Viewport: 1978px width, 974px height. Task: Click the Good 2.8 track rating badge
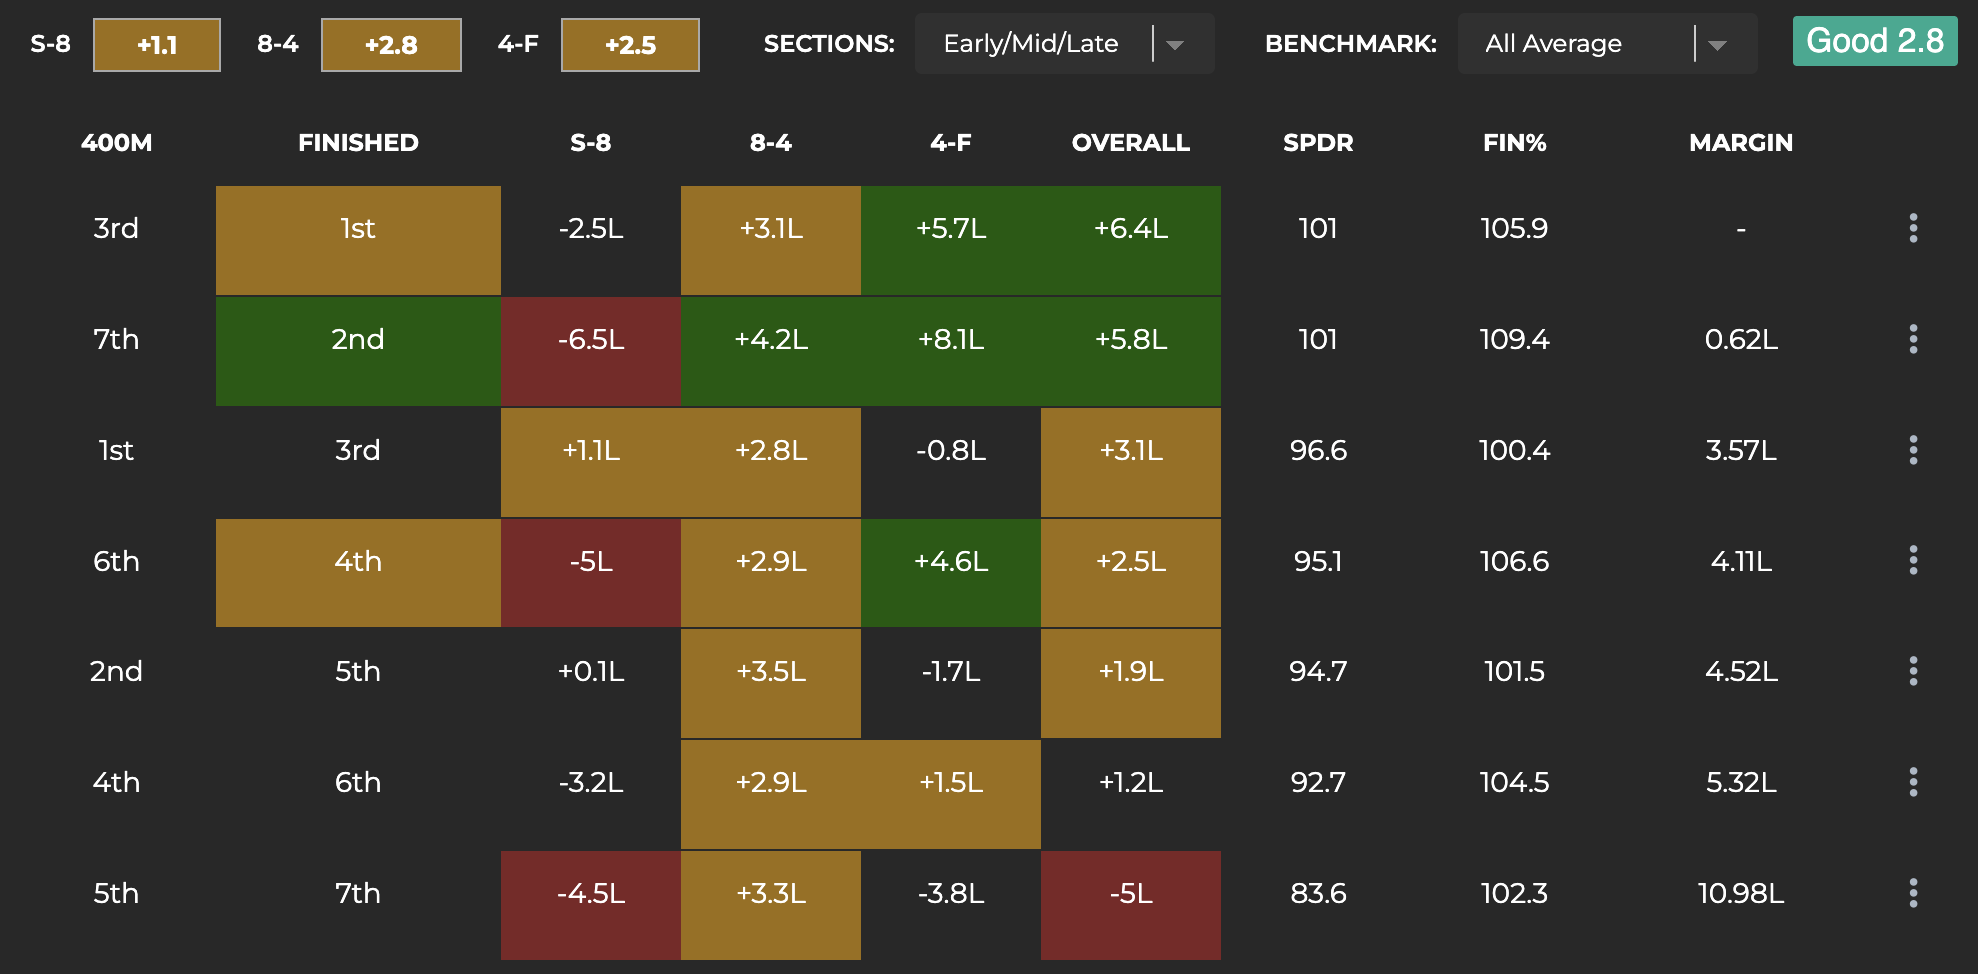click(x=1874, y=41)
